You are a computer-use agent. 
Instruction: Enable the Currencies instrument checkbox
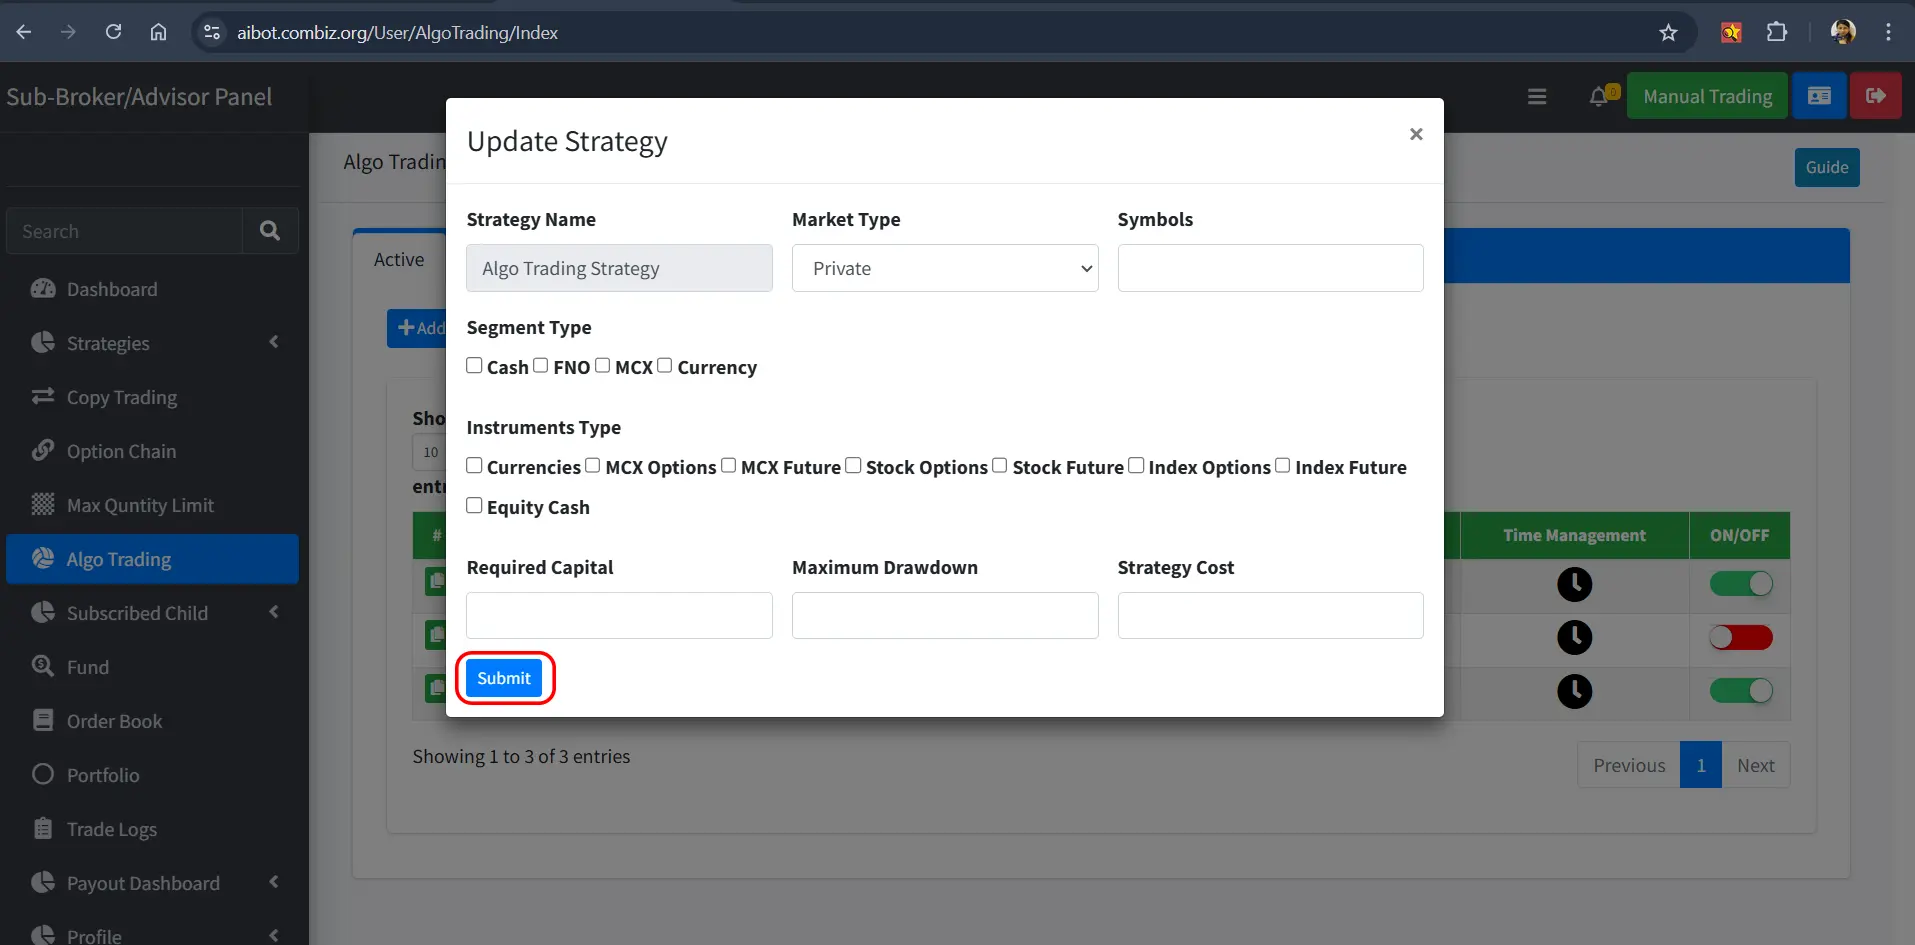[474, 465]
